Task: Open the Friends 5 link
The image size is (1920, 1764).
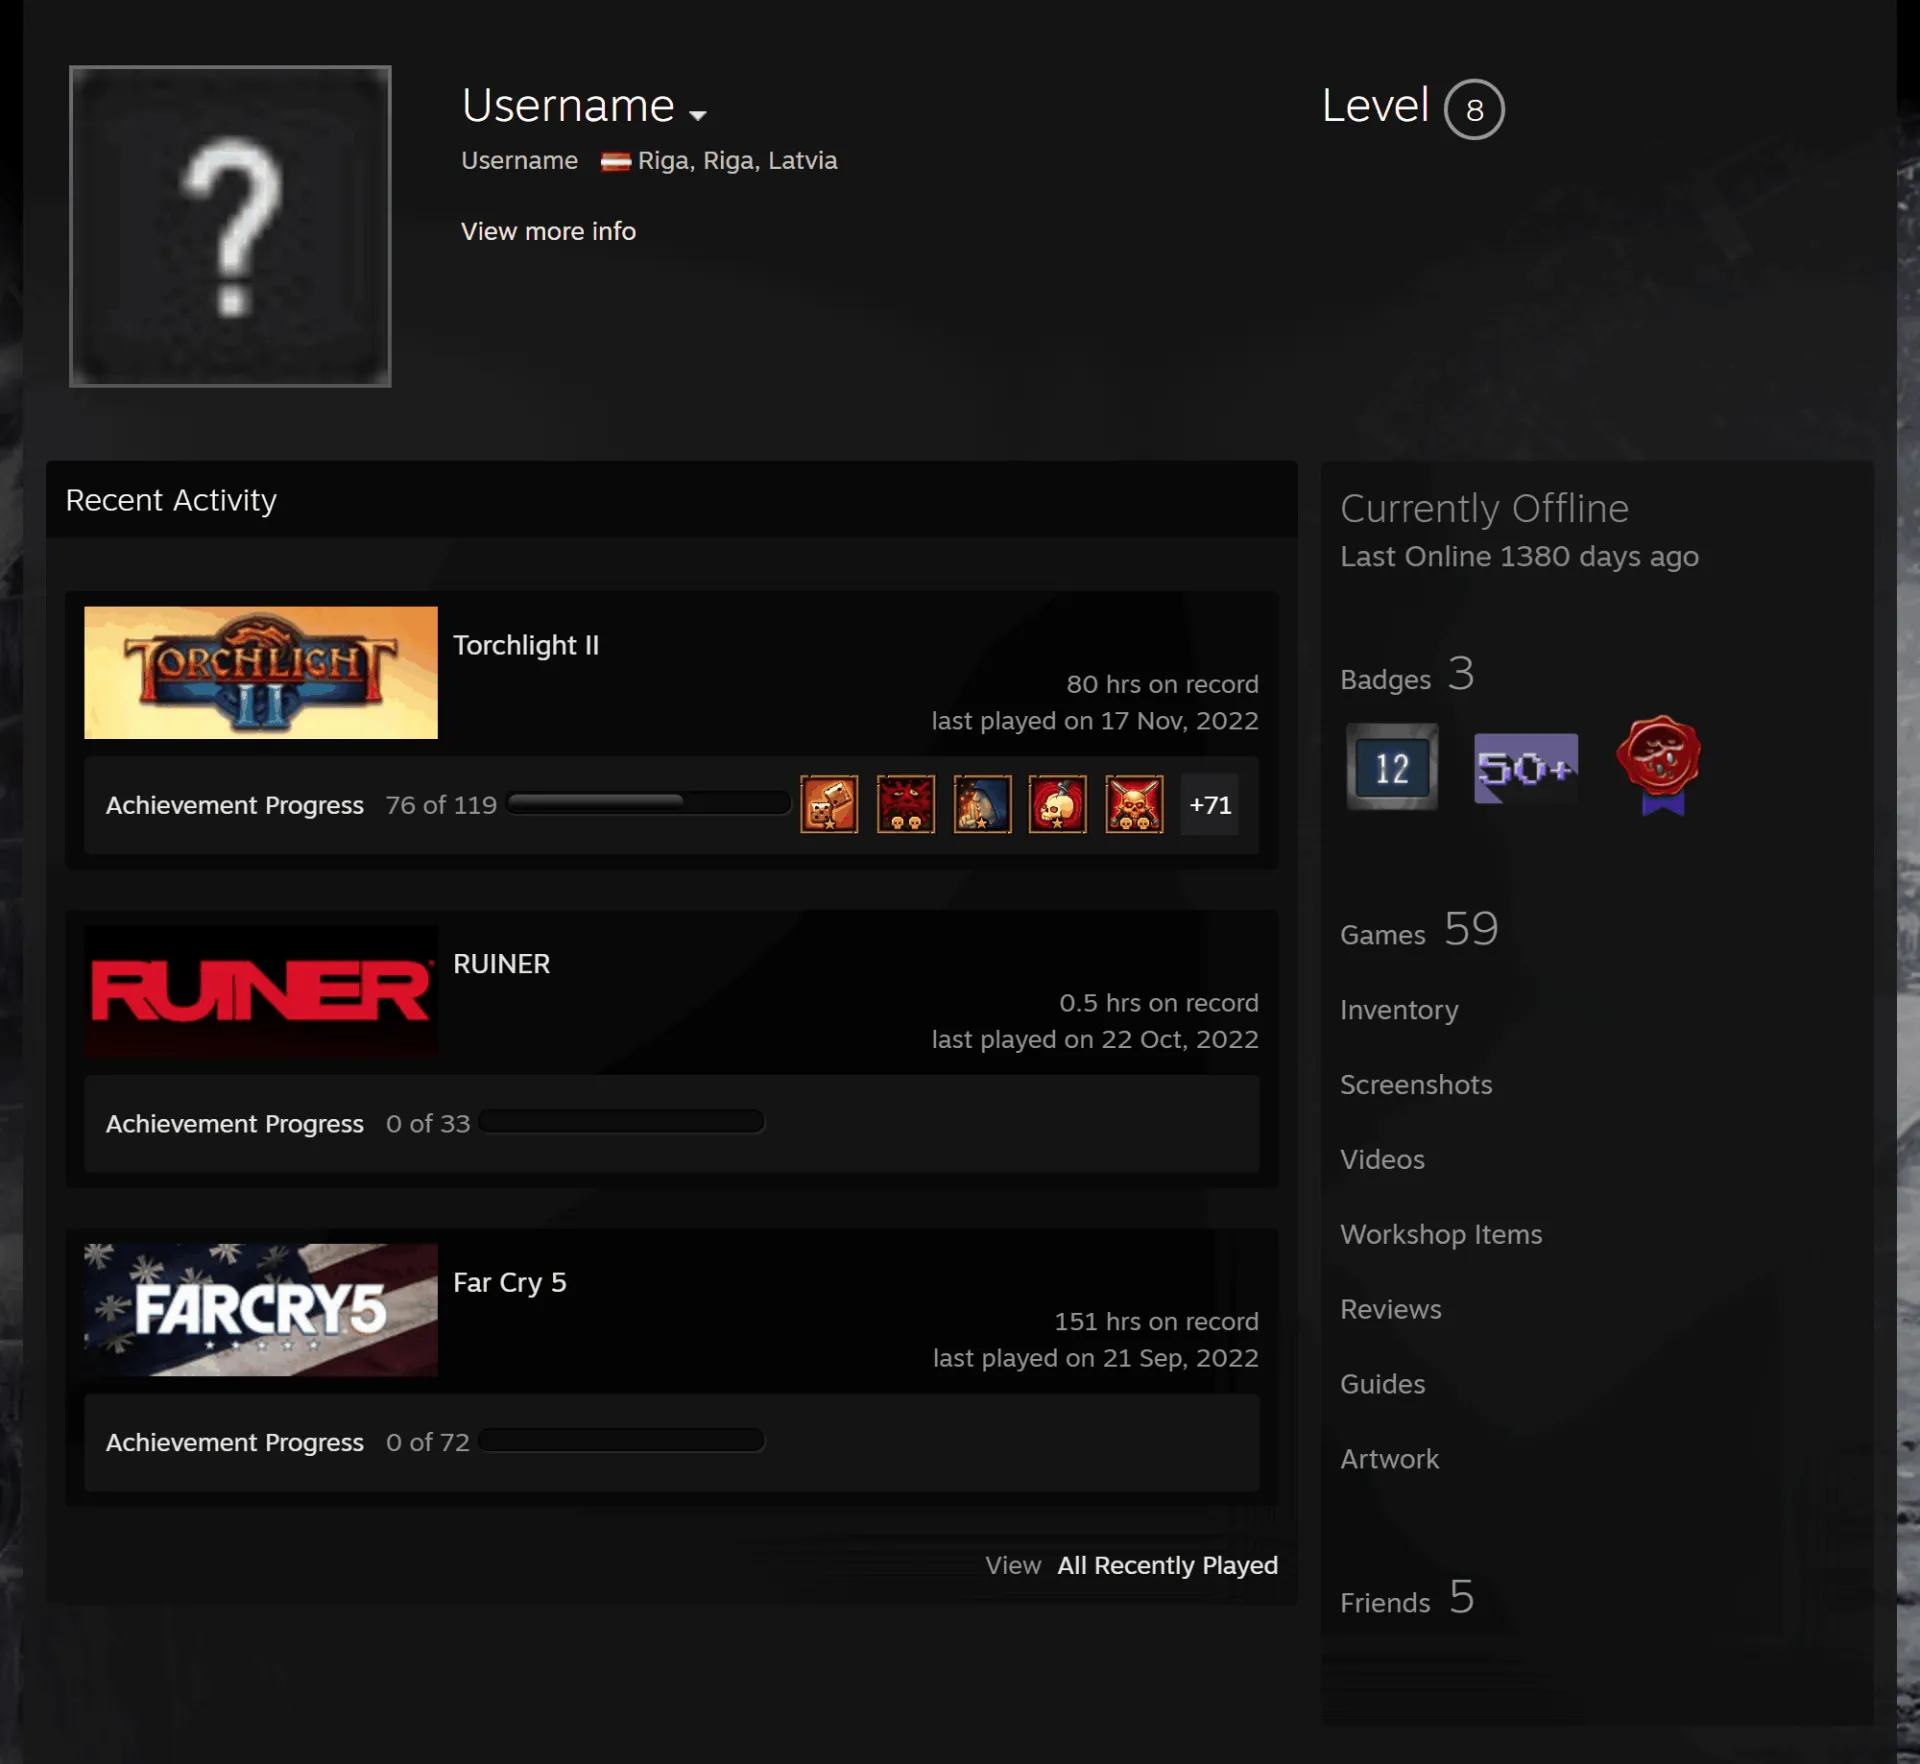Action: (1407, 1599)
